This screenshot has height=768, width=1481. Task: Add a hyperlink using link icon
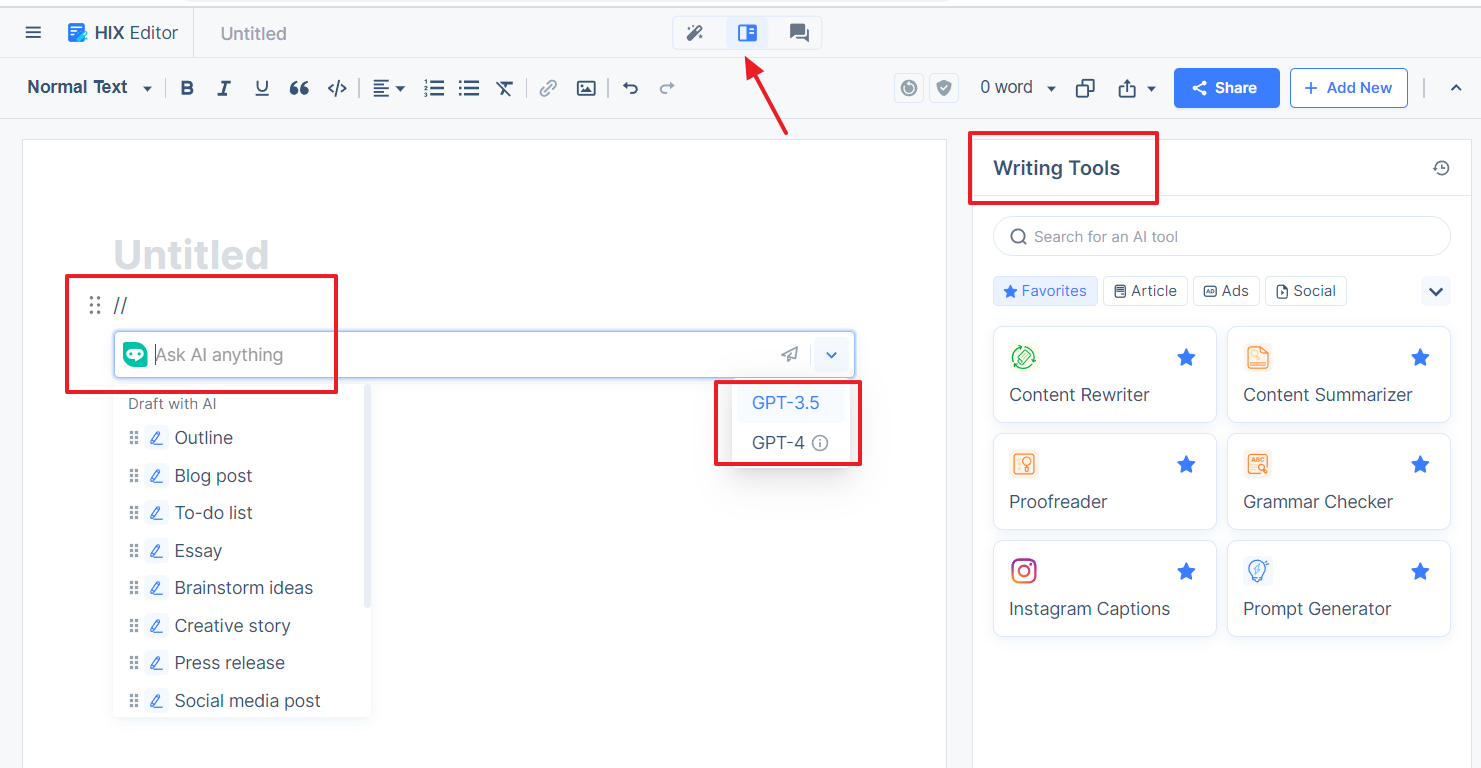click(x=548, y=88)
